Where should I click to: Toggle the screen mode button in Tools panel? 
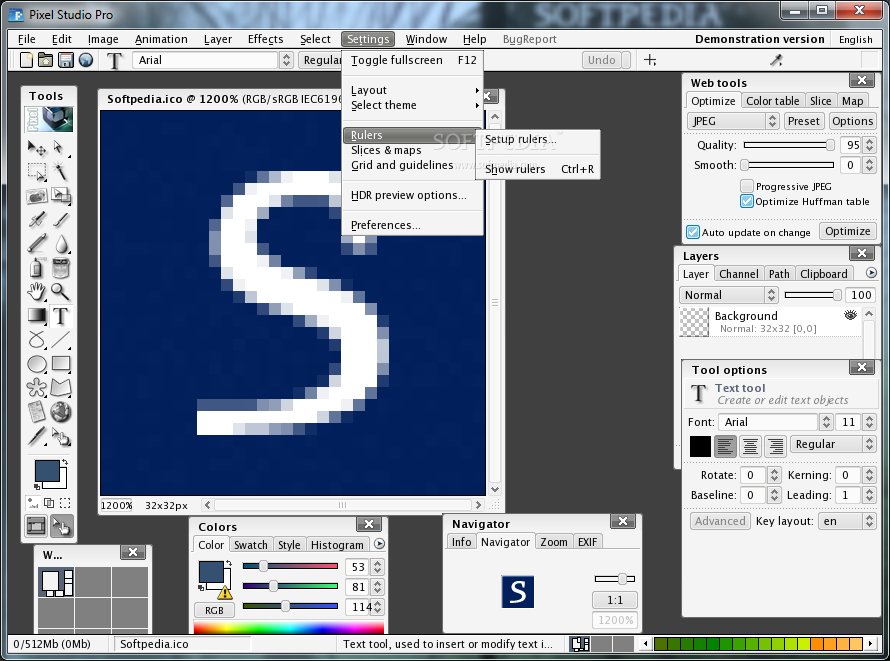[36, 526]
